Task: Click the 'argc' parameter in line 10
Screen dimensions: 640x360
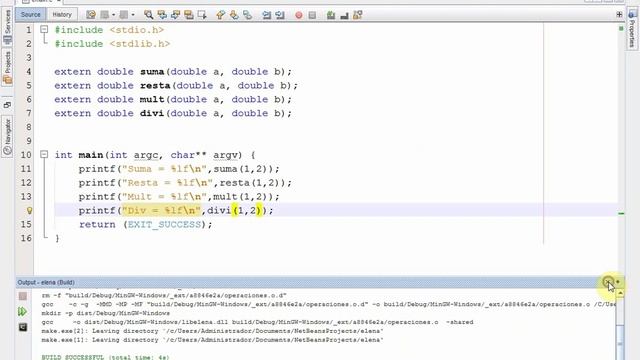Action: (146, 155)
